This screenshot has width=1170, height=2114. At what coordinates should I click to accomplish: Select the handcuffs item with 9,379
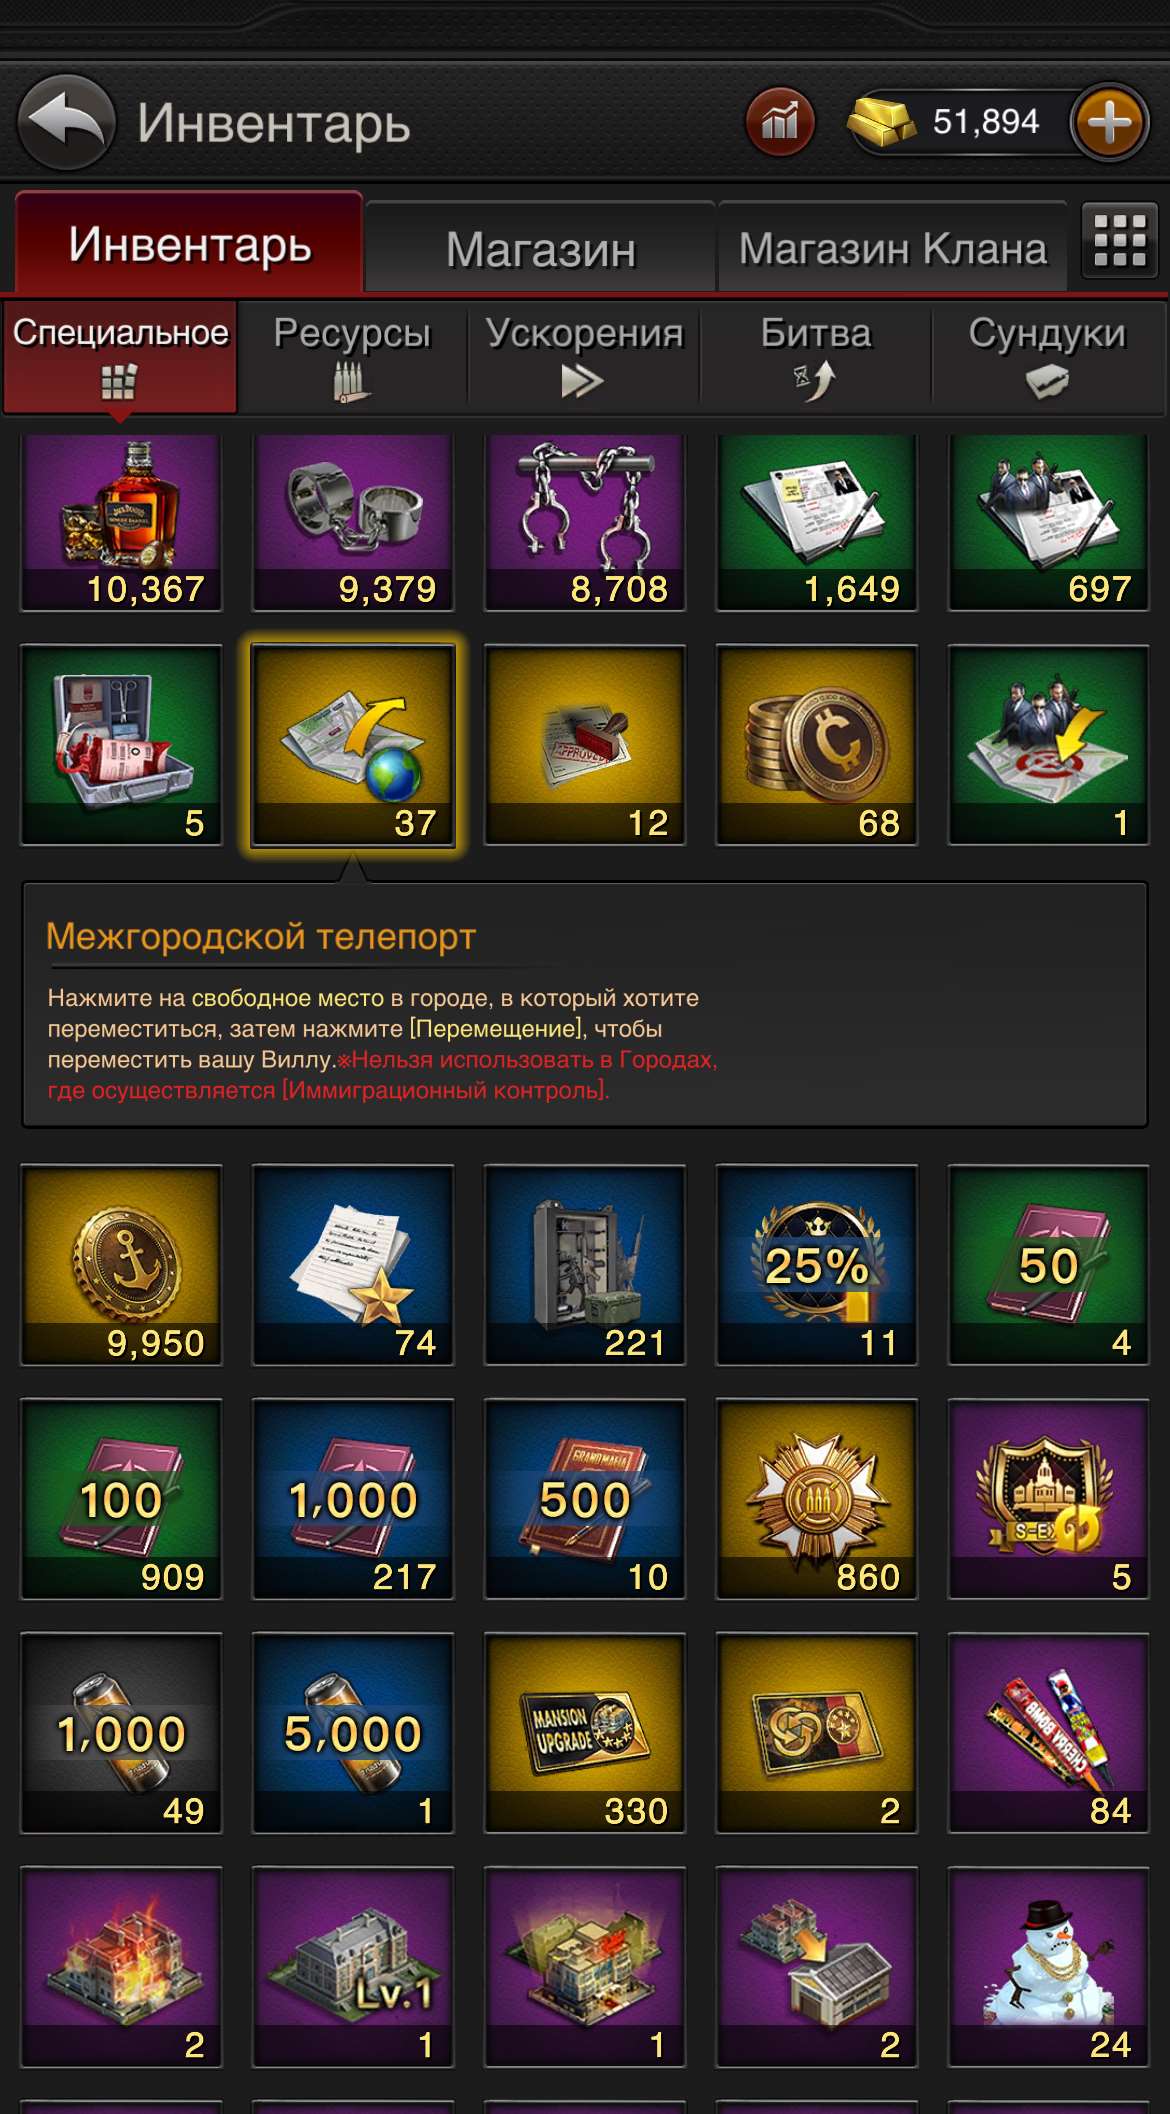353,522
